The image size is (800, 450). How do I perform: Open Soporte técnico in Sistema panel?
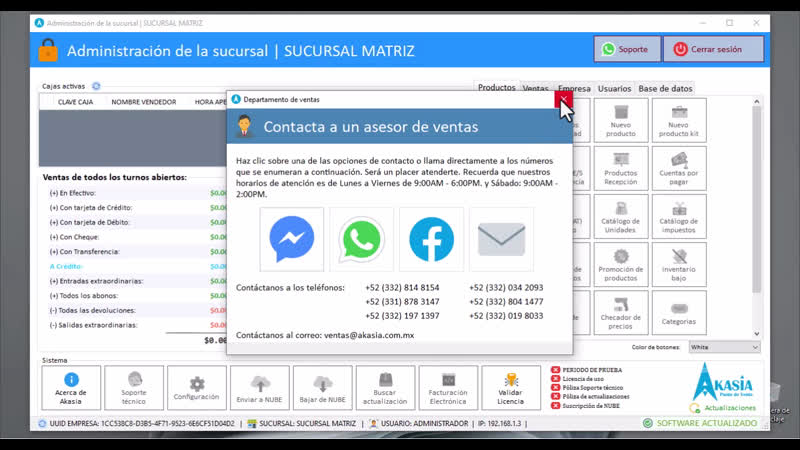(134, 388)
